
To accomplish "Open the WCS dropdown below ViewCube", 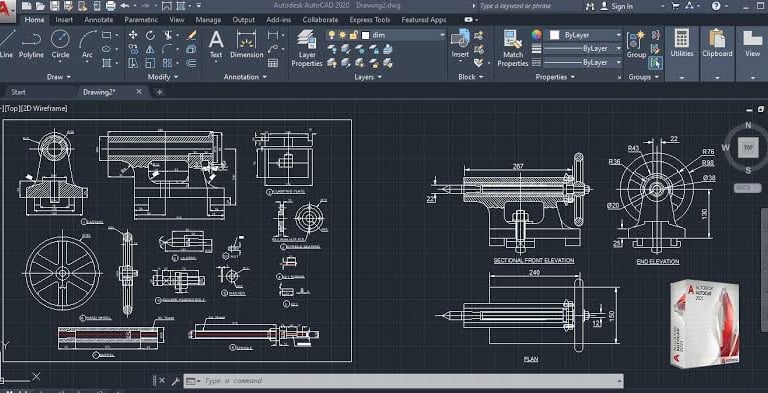I will pyautogui.click(x=747, y=188).
